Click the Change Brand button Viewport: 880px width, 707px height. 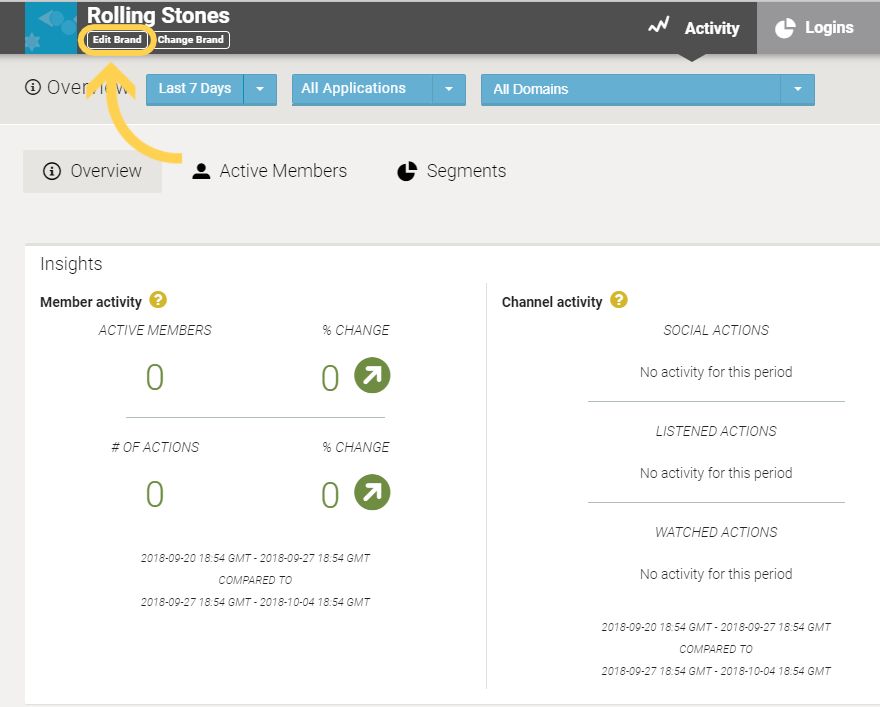tap(190, 40)
